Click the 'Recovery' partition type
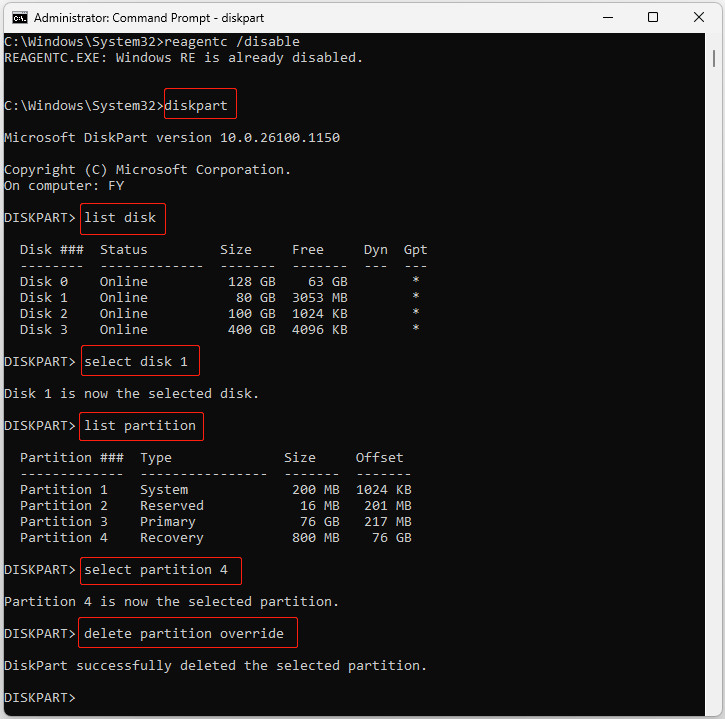The height and width of the screenshot is (719, 725). (x=172, y=538)
